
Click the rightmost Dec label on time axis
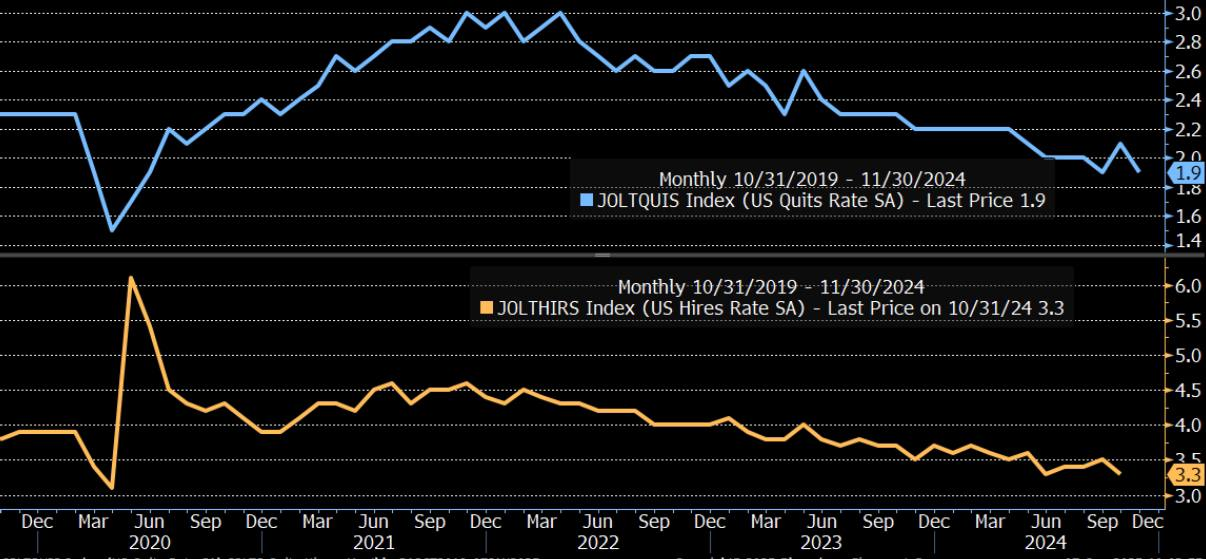tap(1147, 521)
